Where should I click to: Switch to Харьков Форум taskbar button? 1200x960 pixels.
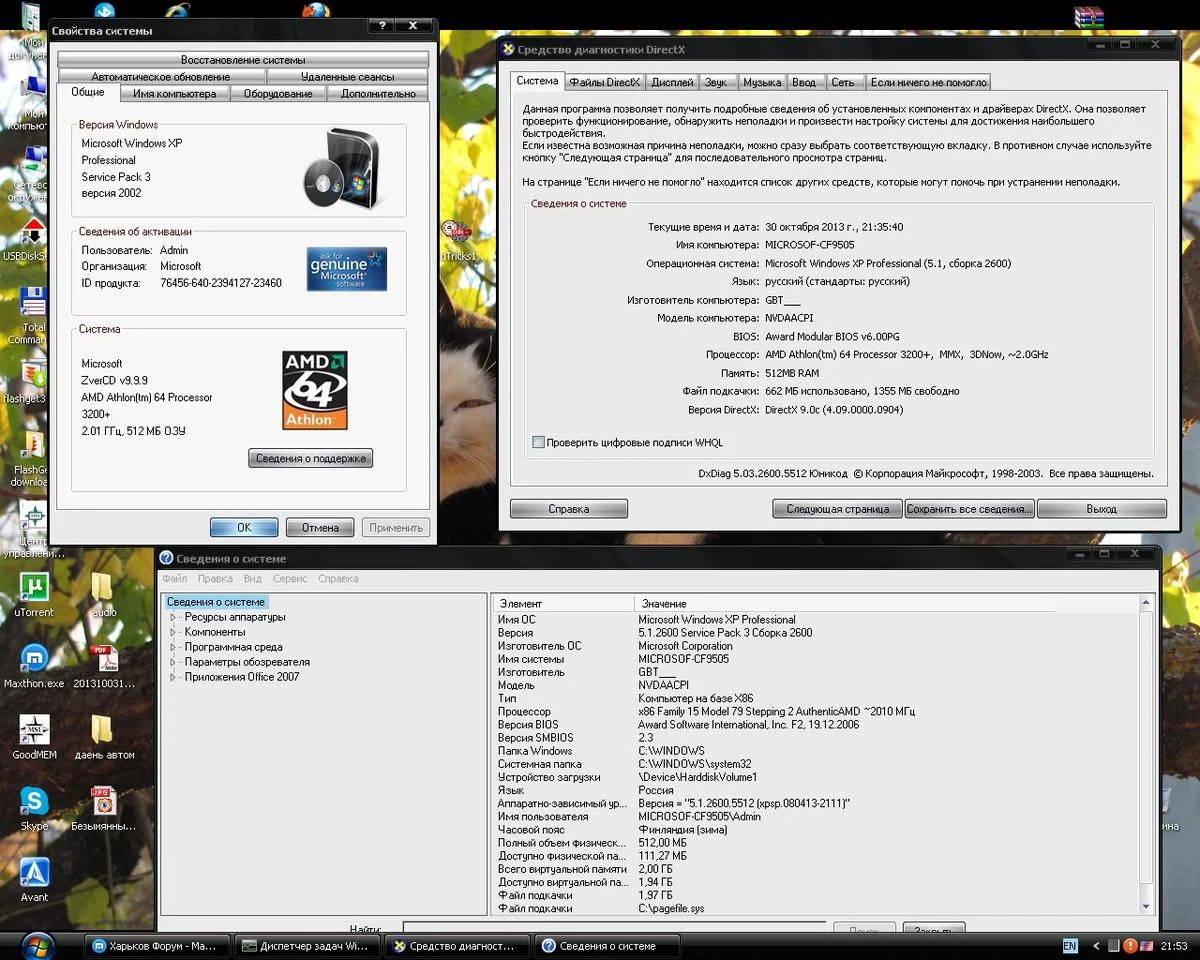pos(157,945)
